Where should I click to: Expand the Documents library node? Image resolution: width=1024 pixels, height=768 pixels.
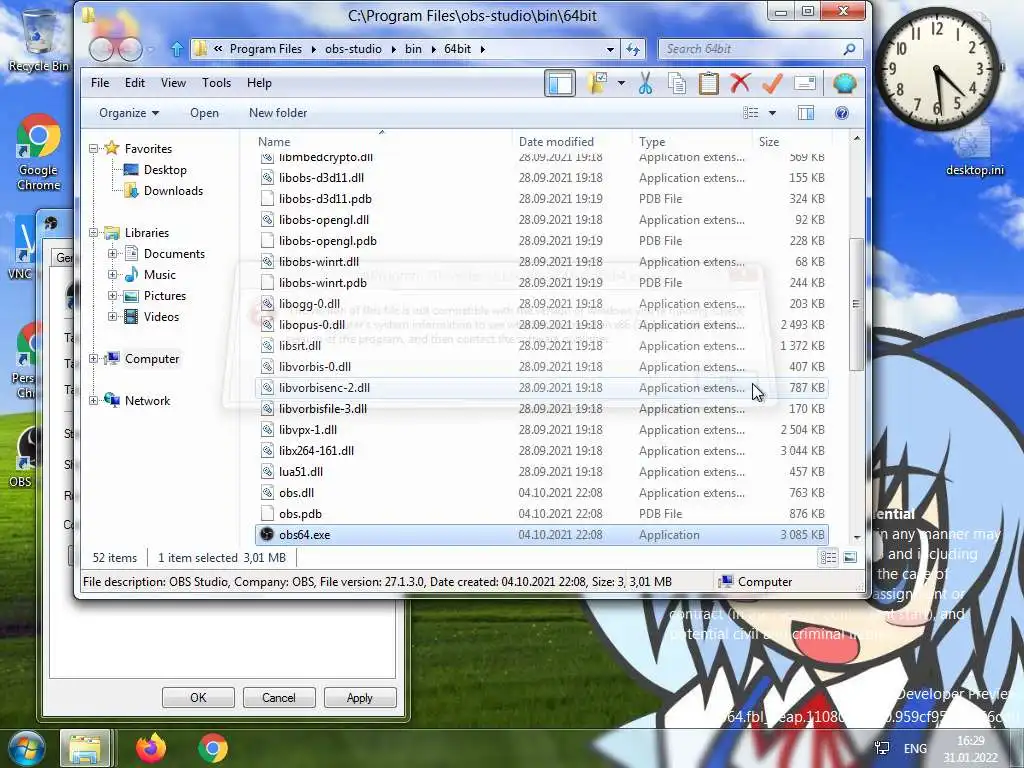pyautogui.click(x=112, y=253)
